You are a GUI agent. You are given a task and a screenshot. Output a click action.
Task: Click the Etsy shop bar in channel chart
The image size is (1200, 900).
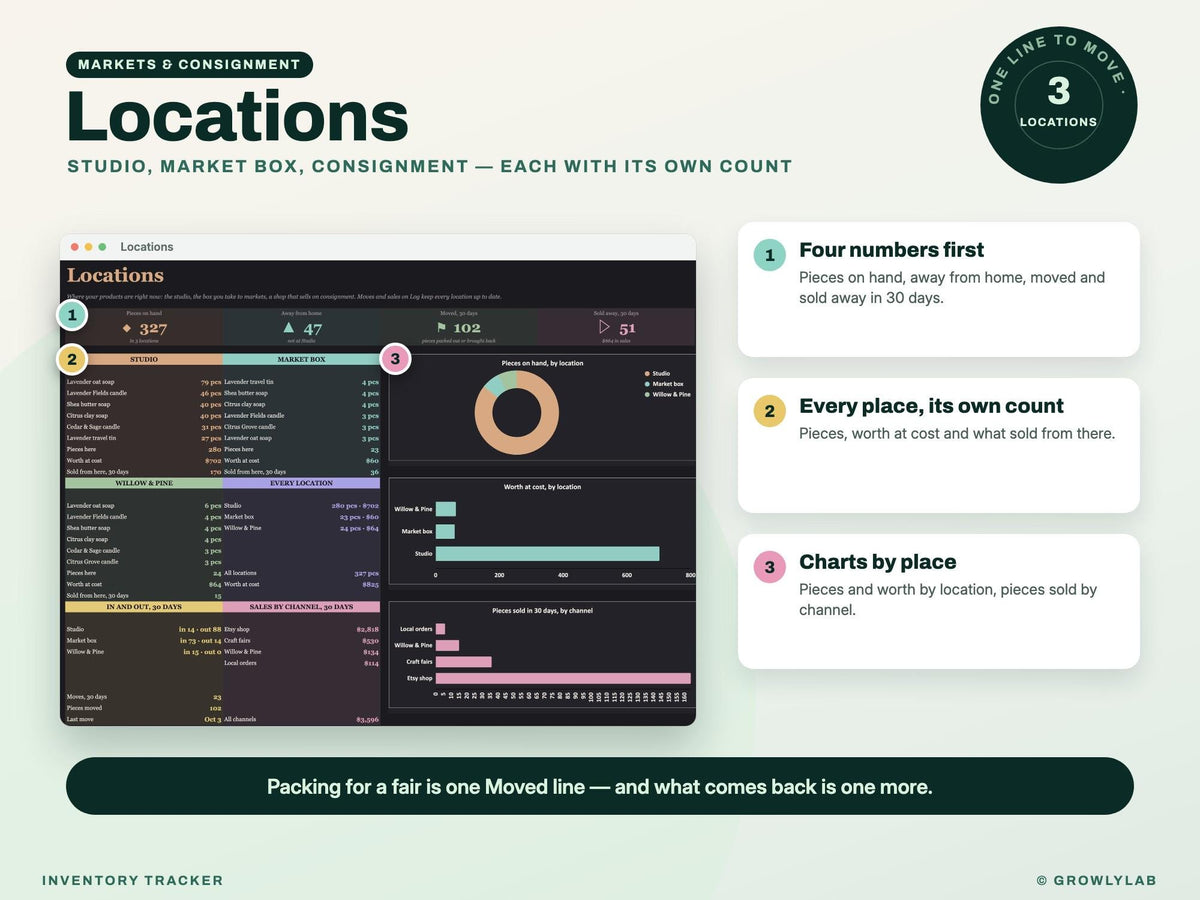click(563, 678)
